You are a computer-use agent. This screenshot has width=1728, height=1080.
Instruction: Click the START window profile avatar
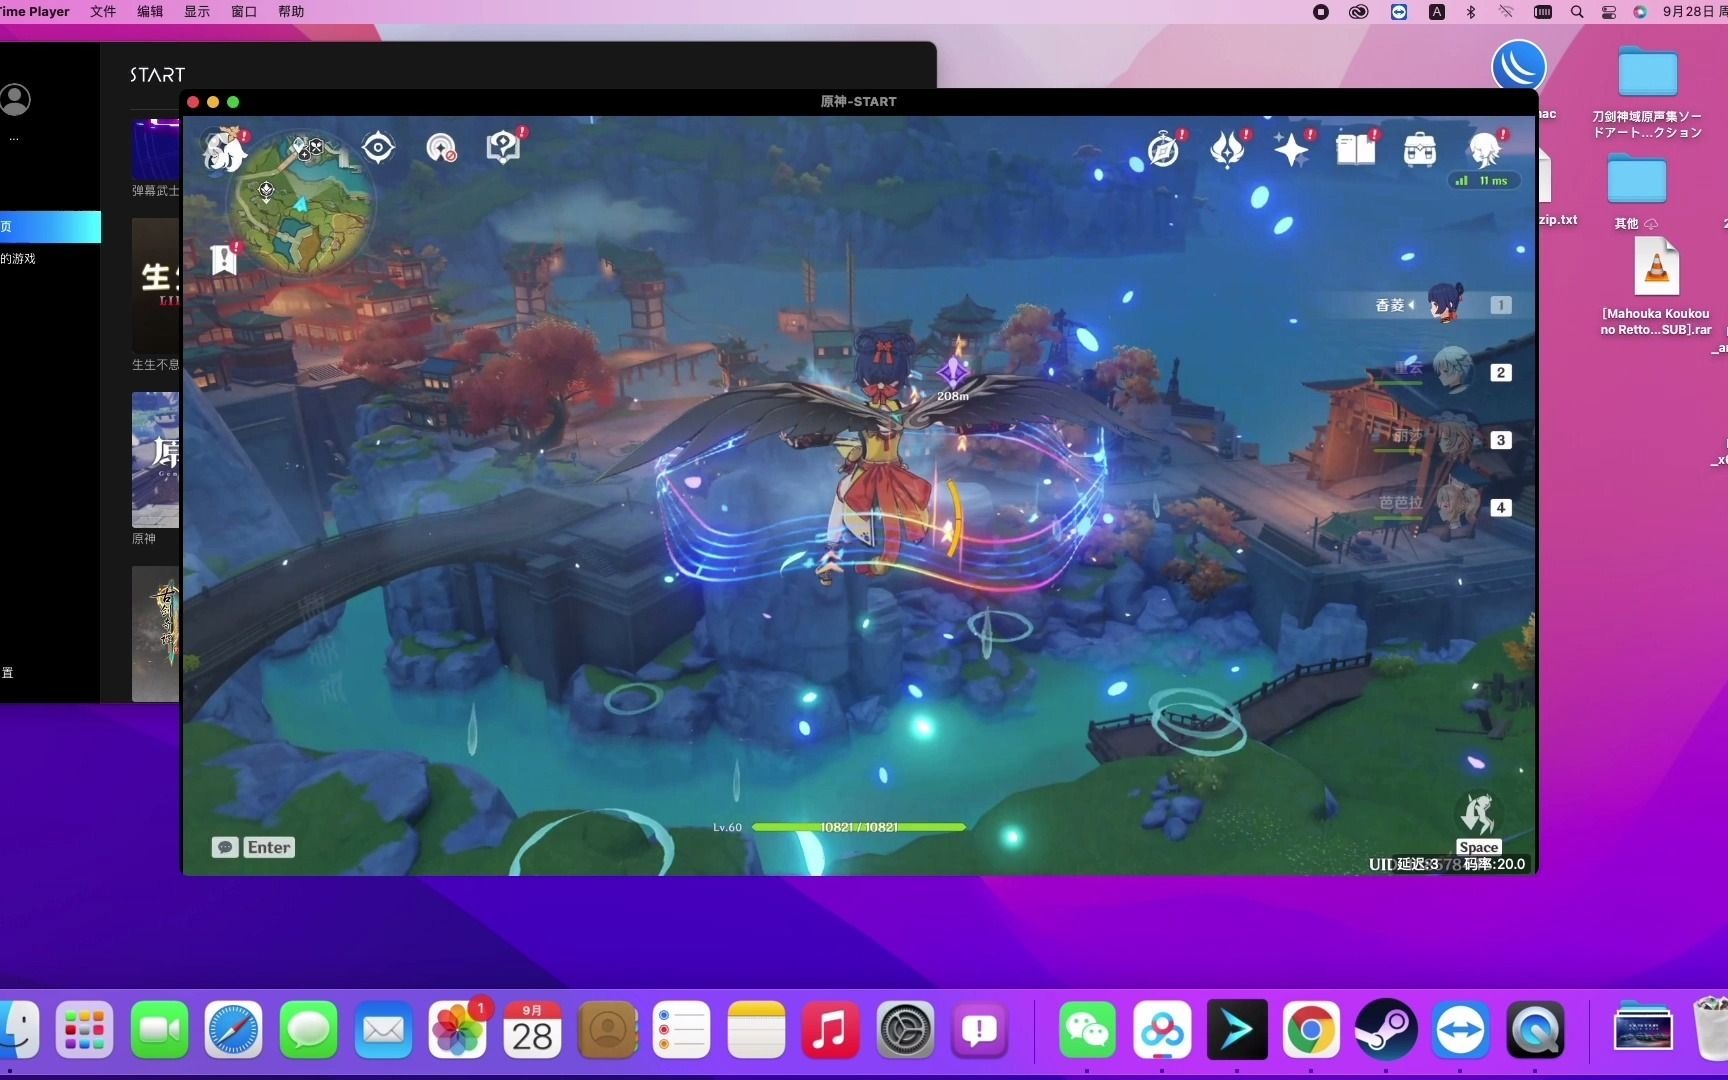[15, 99]
